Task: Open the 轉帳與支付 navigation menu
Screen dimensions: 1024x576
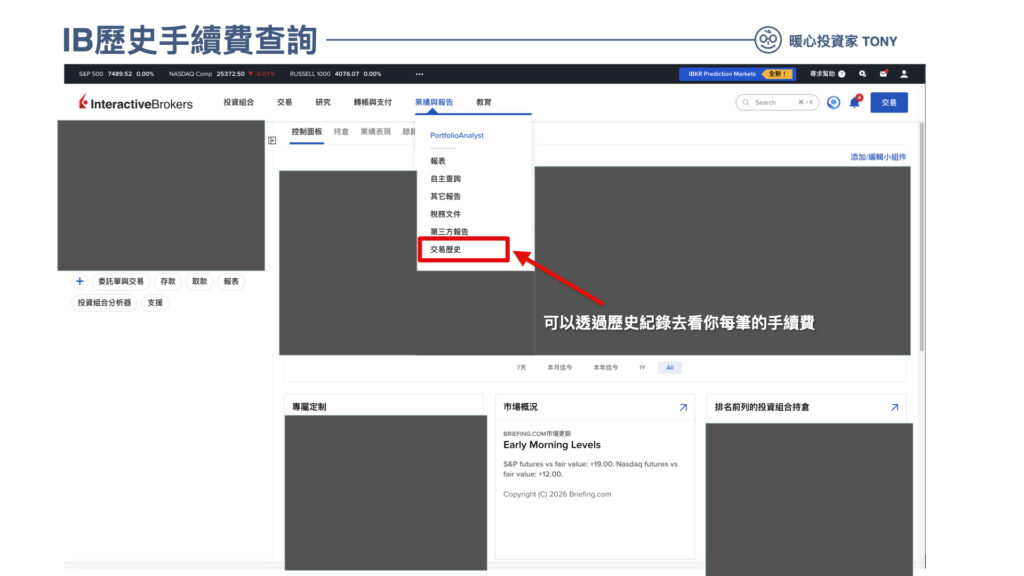Action: click(372, 102)
